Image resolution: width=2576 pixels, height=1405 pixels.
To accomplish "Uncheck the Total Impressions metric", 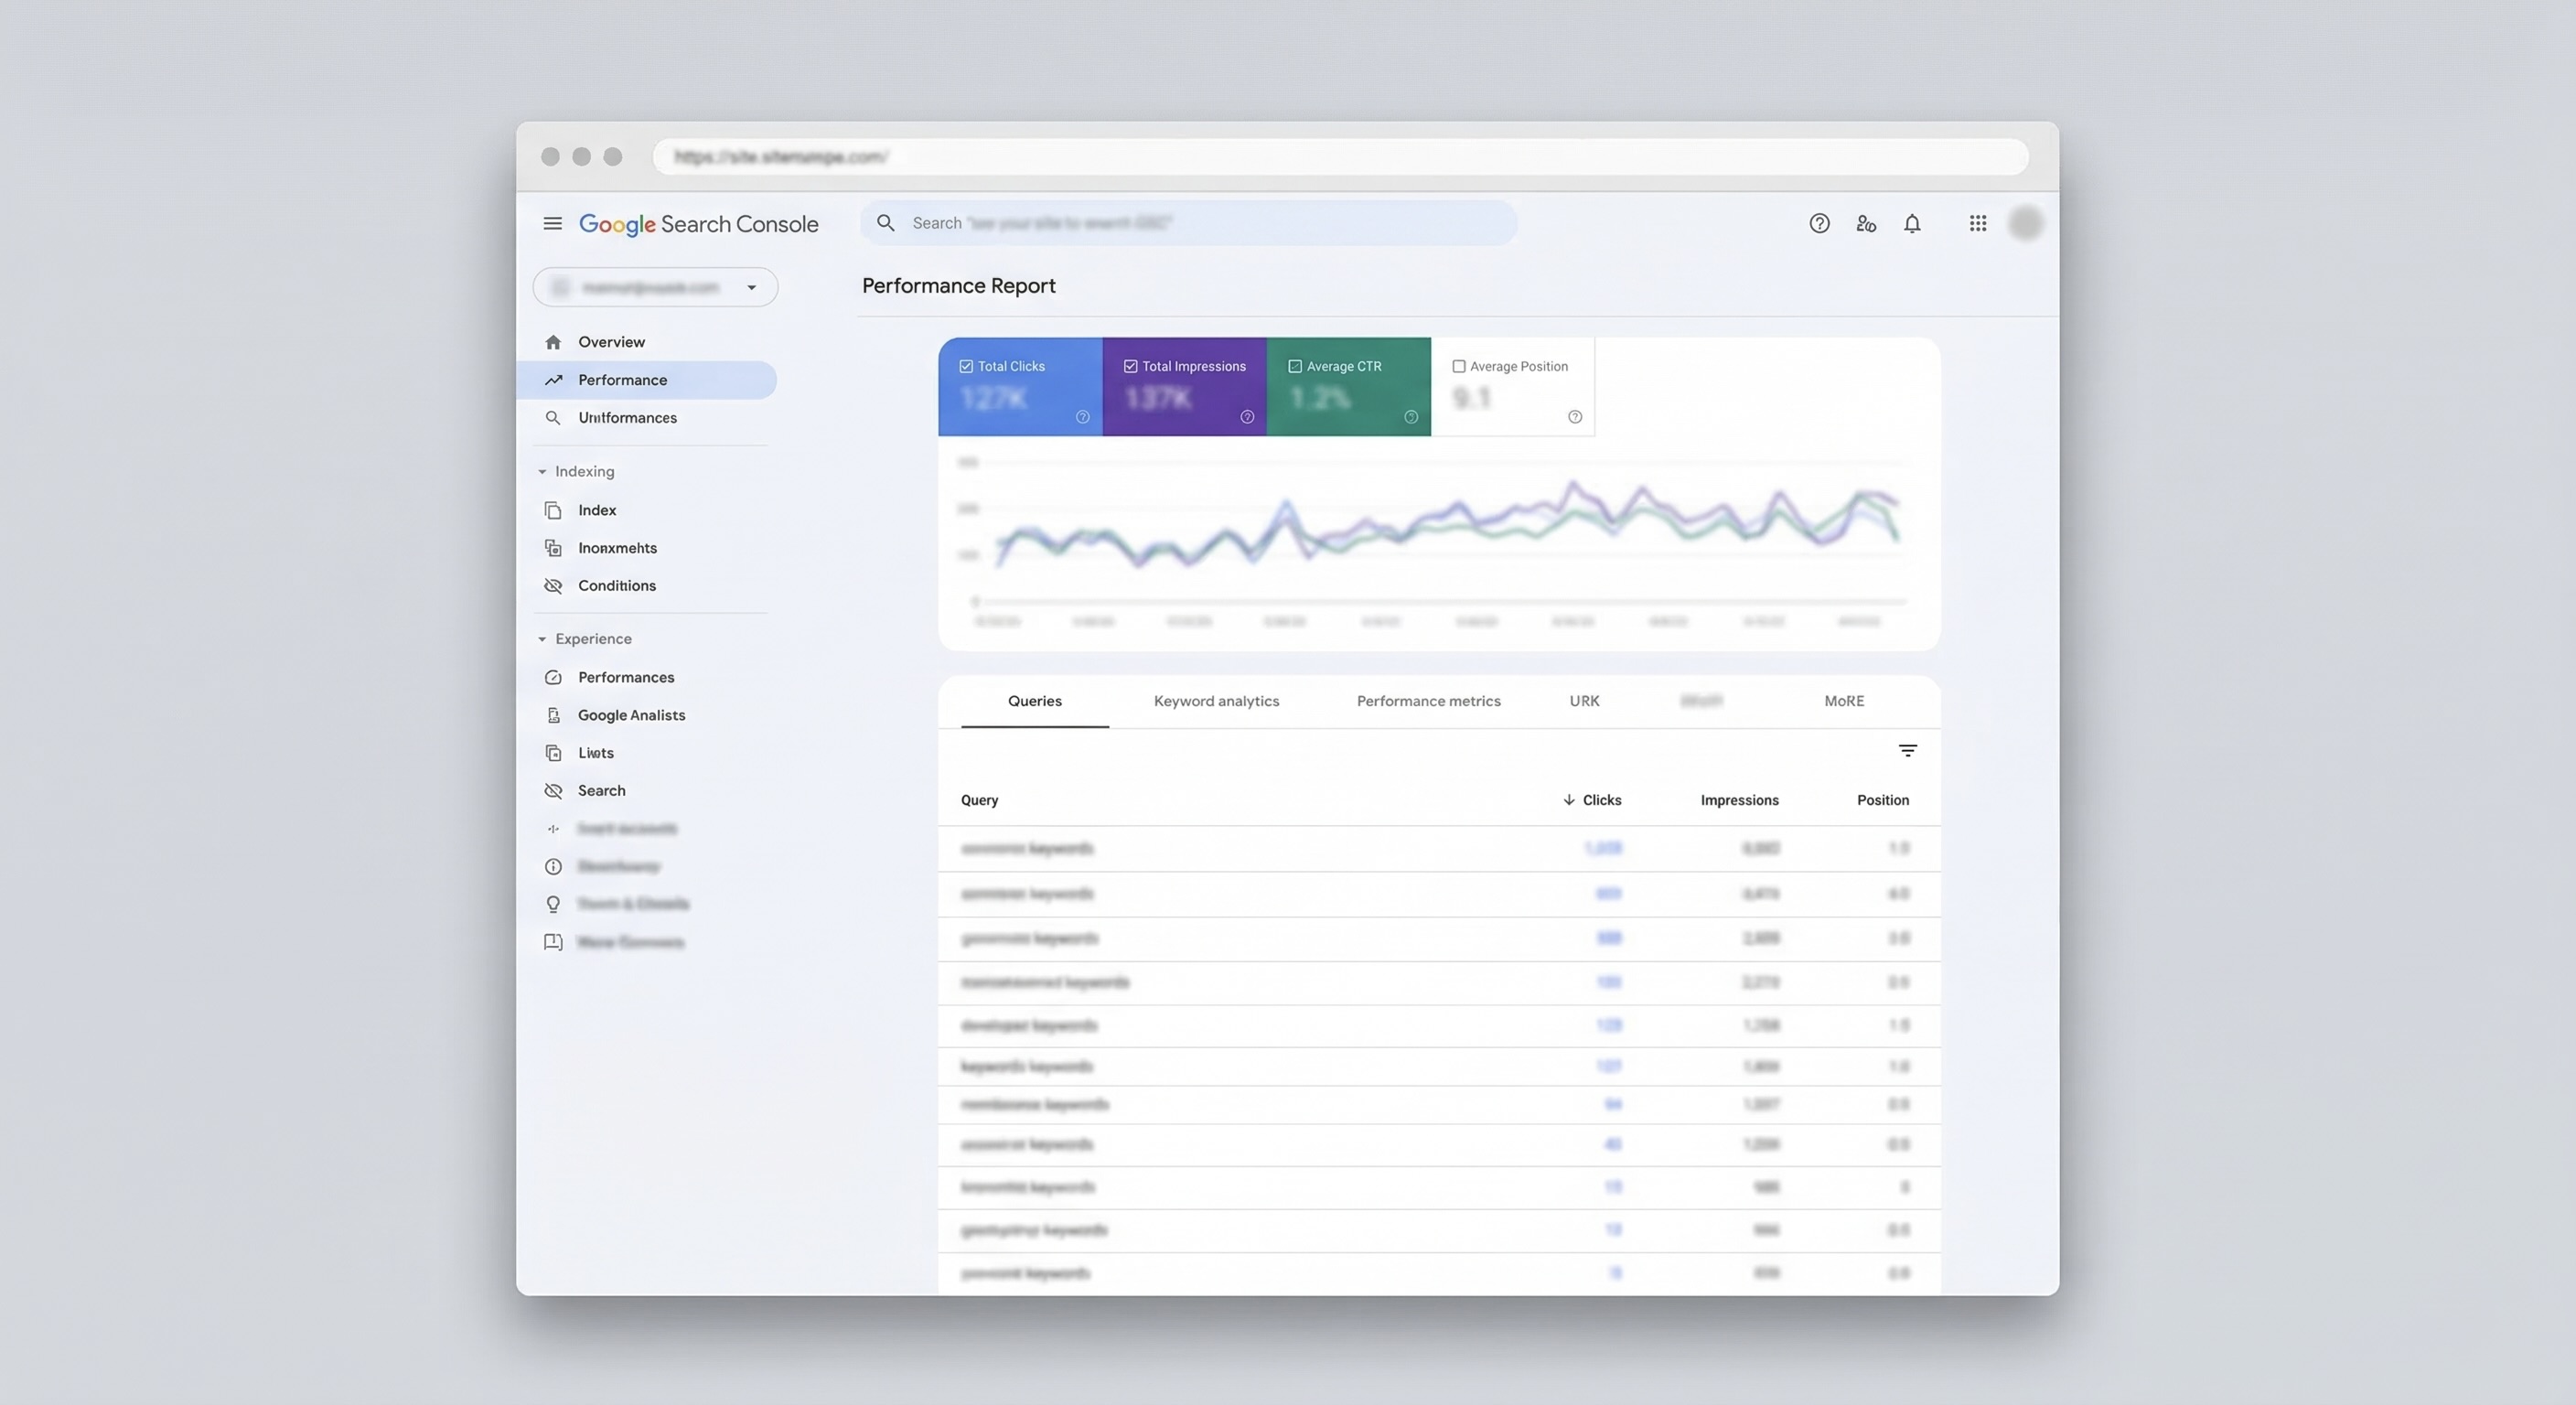I will (x=1130, y=365).
